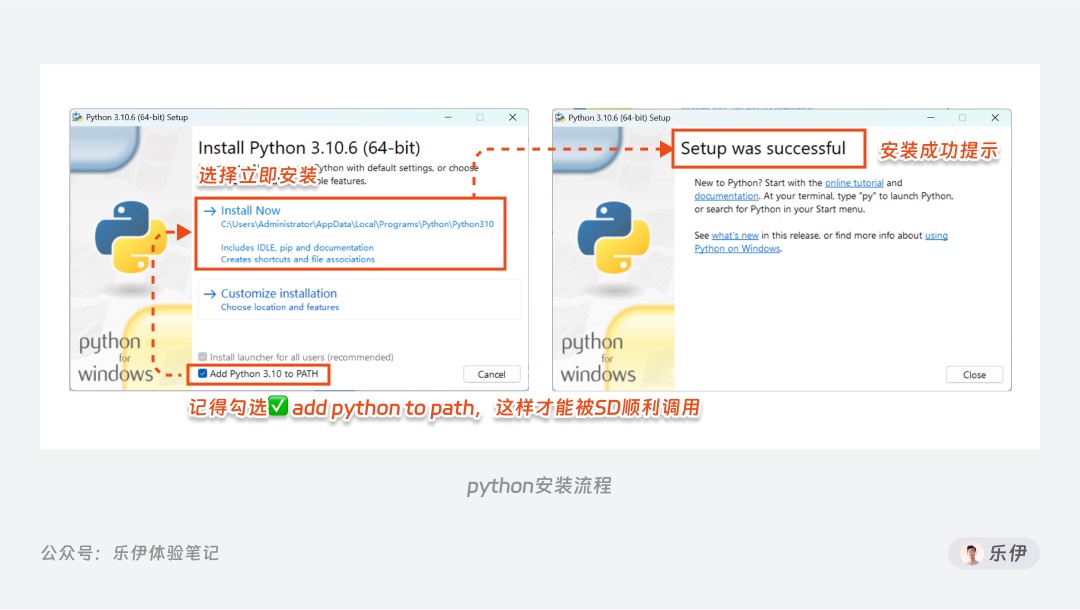Close the successful setup dialog via Close button
Screen dimensions: 1080x610
974,375
